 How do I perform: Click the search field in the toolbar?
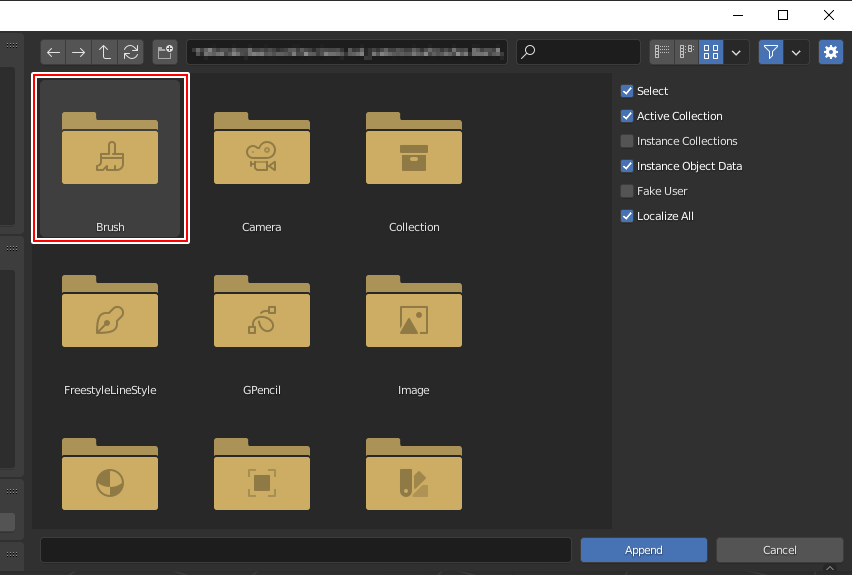tap(578, 52)
